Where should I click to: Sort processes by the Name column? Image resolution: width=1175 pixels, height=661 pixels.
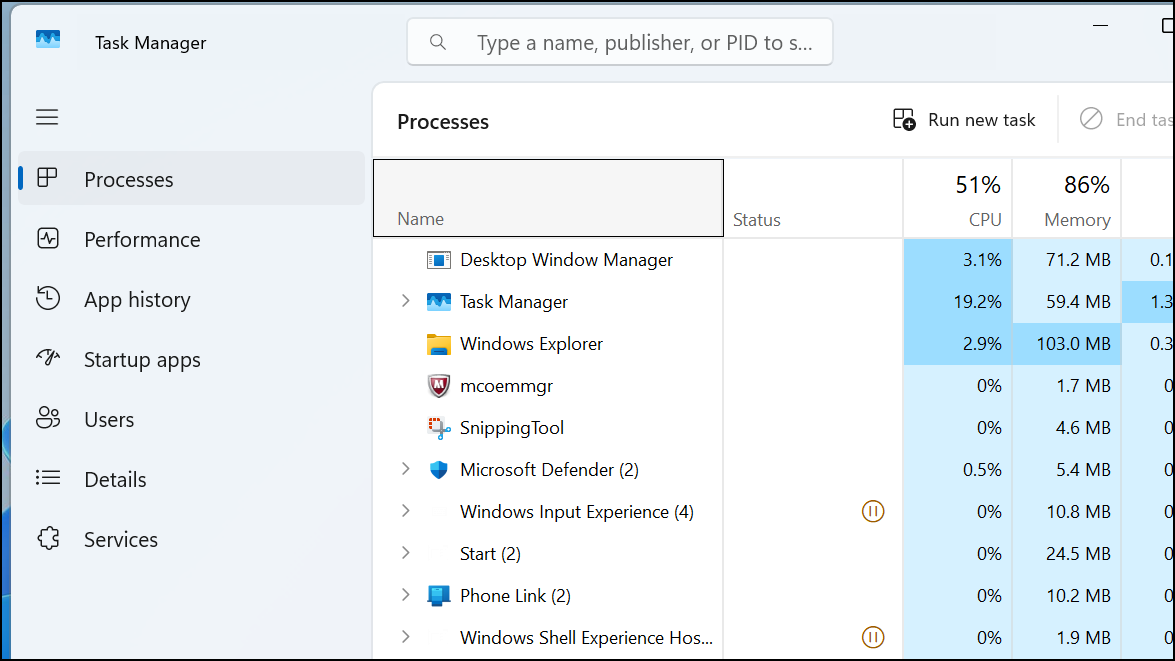coord(549,198)
